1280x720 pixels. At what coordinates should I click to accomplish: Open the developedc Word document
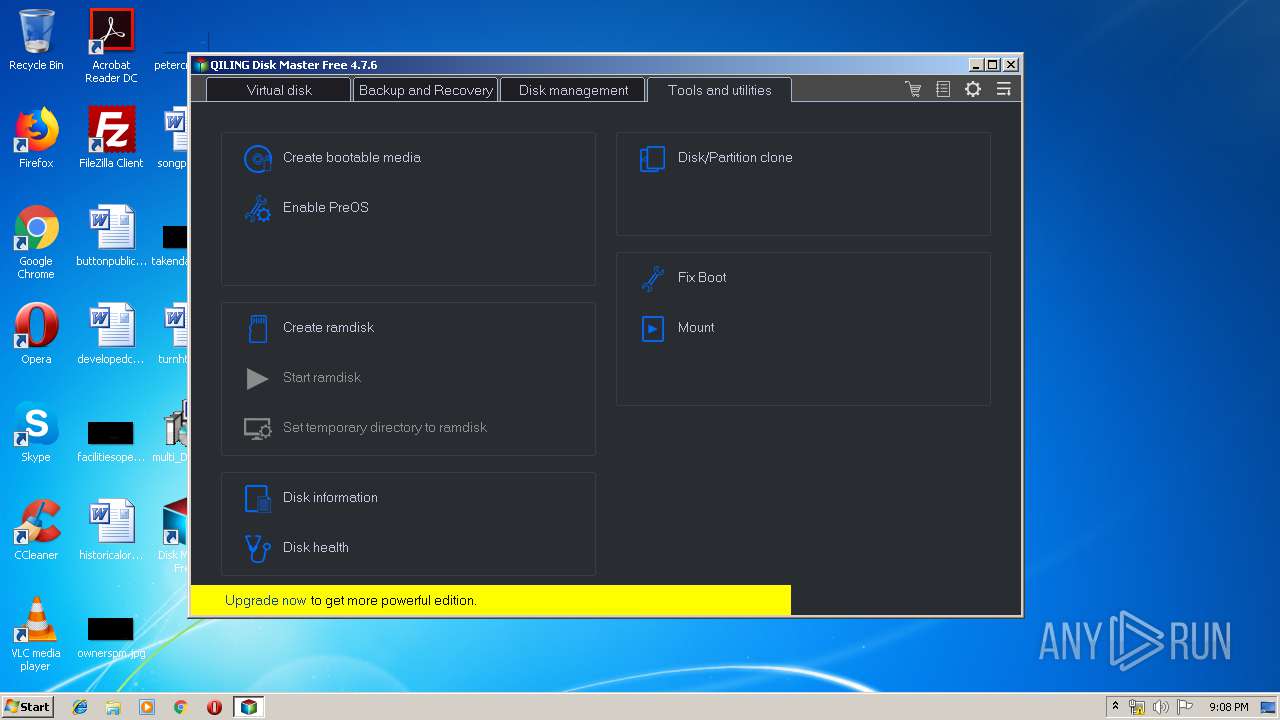111,334
